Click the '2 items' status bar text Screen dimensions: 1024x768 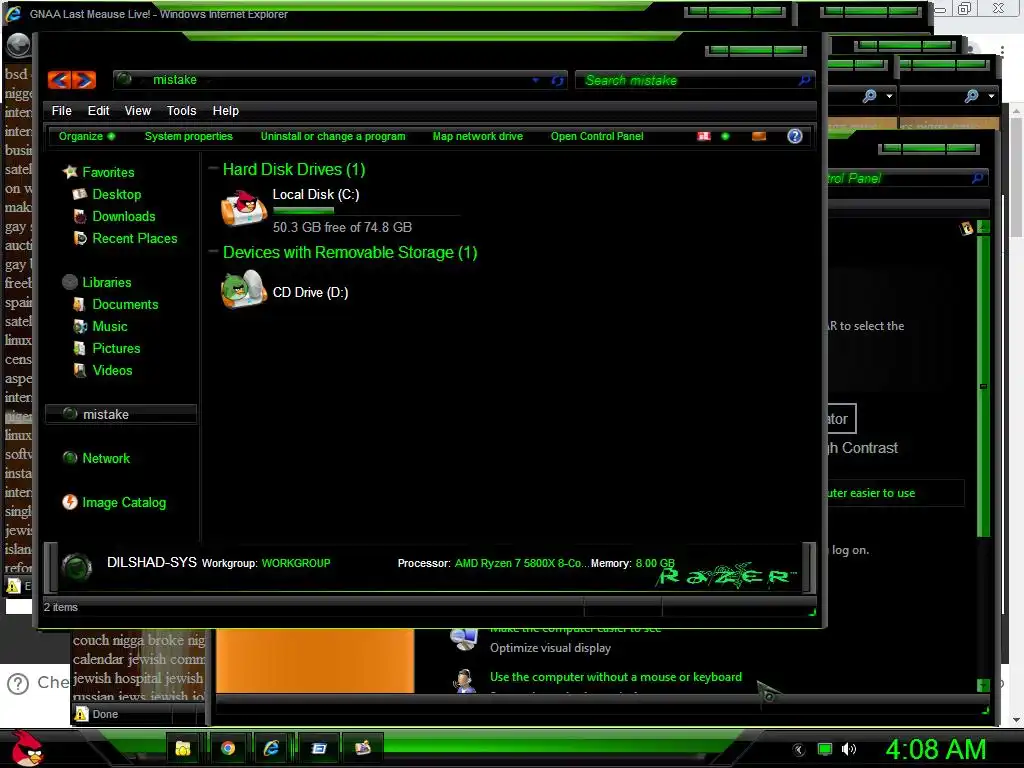[61, 607]
